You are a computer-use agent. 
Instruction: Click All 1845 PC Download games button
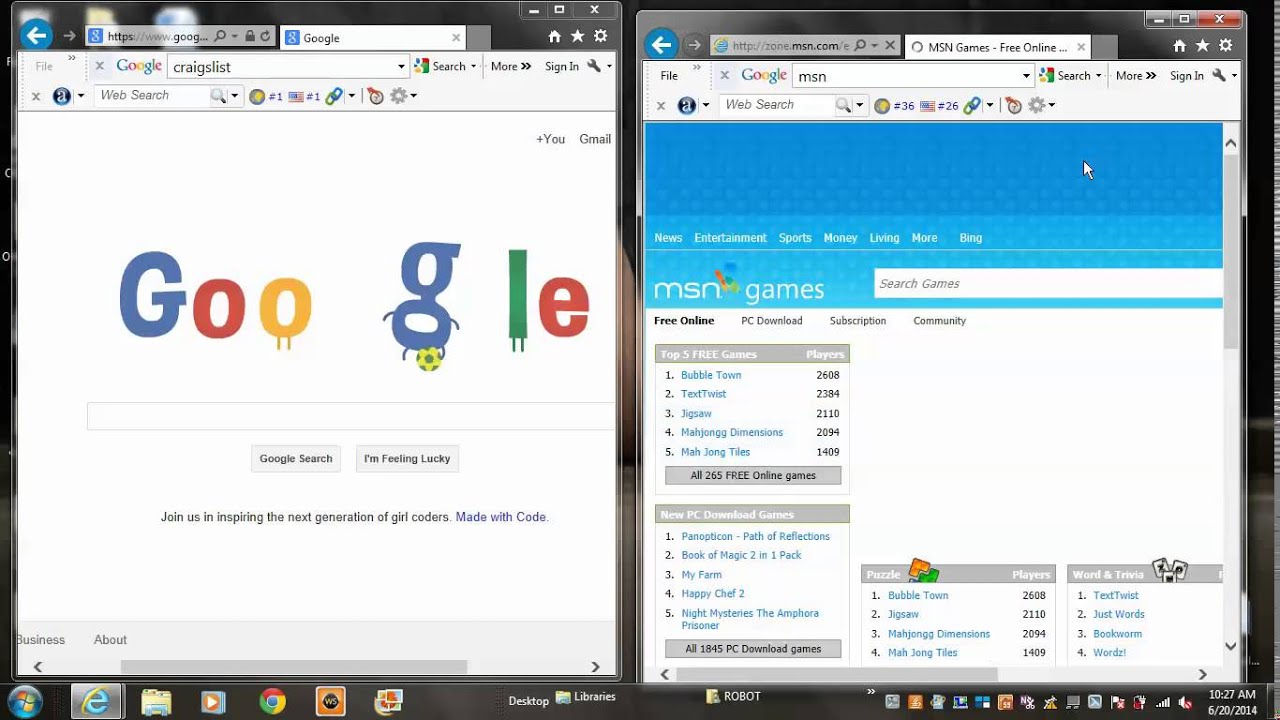pos(753,649)
